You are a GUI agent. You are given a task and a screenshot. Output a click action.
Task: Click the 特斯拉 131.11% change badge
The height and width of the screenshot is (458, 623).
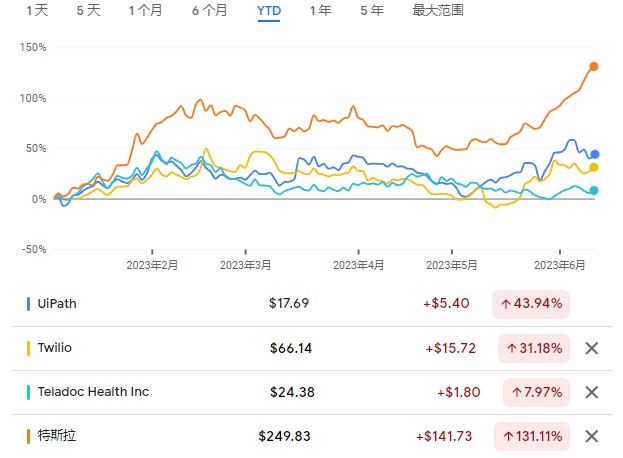pyautogui.click(x=530, y=436)
